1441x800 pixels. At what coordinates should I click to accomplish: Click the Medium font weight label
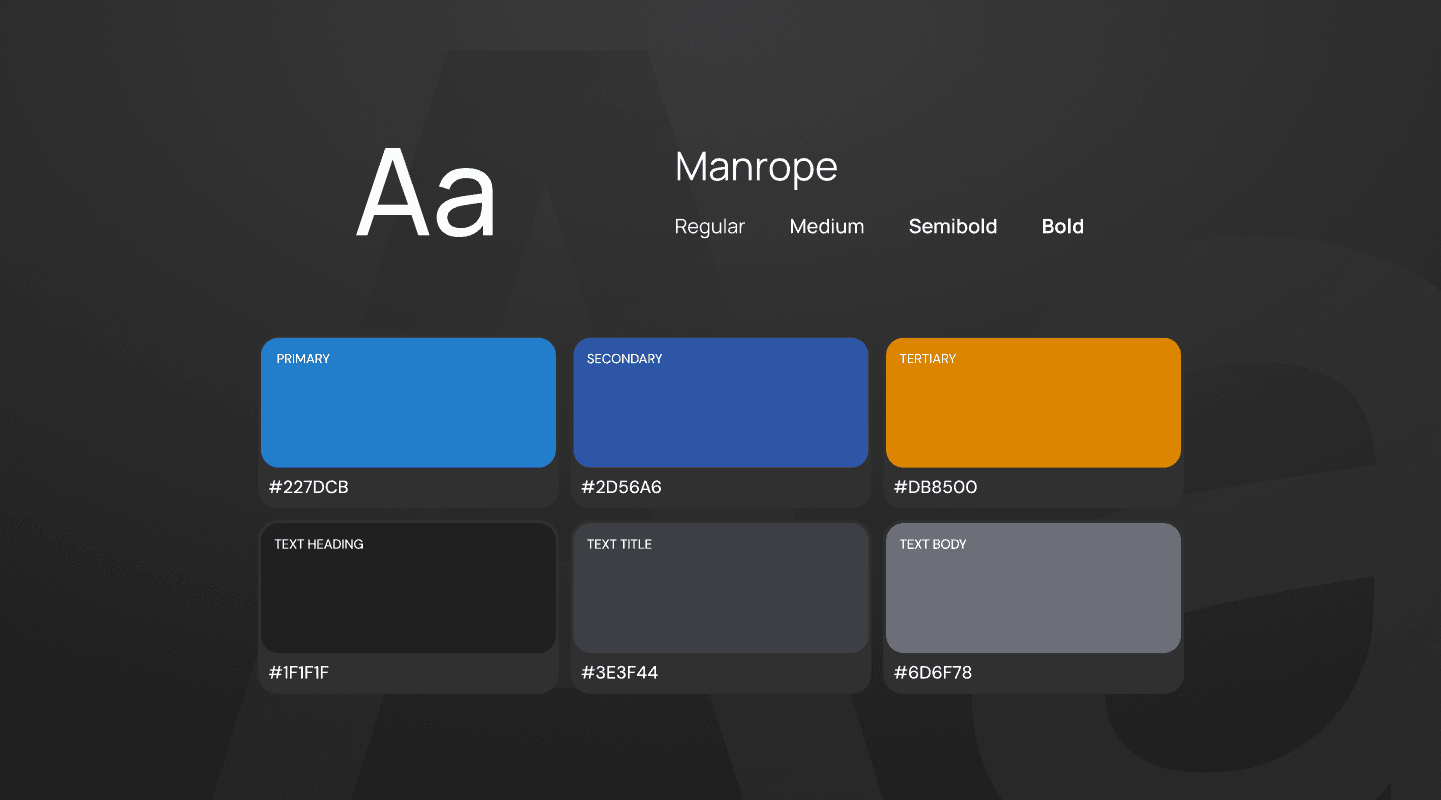[827, 227]
